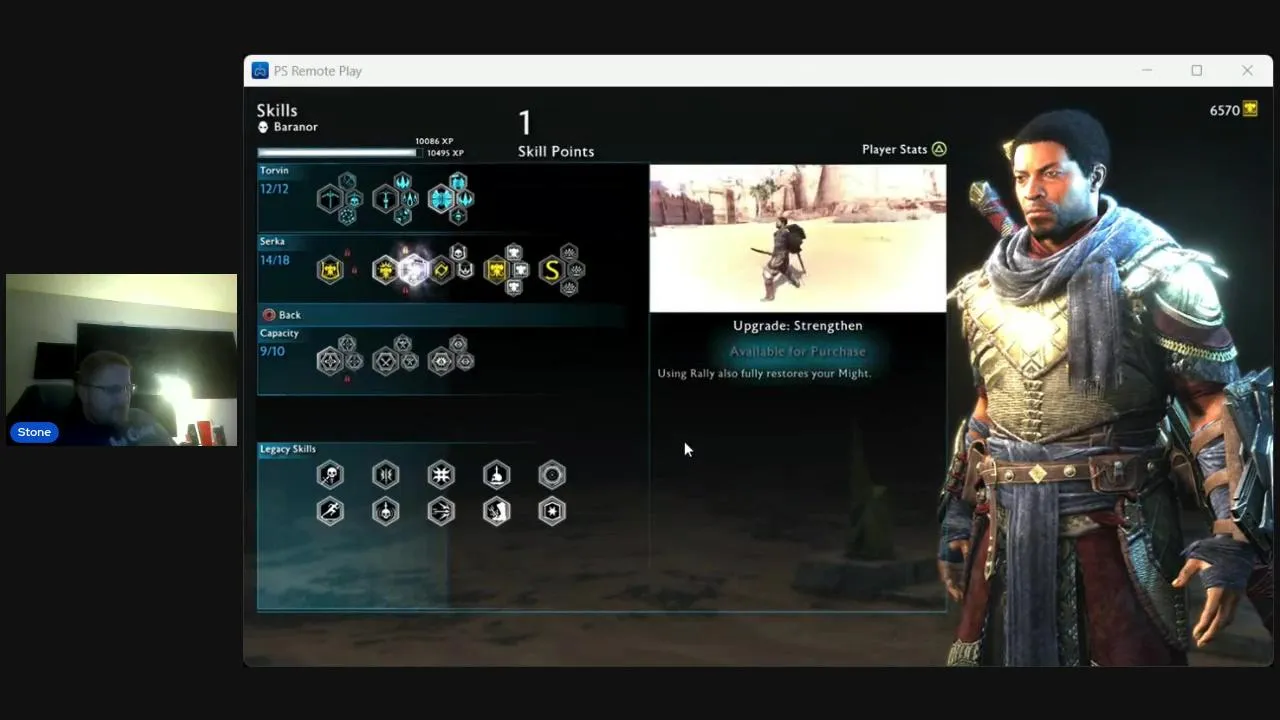1280x720 pixels.
Task: Click the Stone name badge
Action: coord(34,432)
